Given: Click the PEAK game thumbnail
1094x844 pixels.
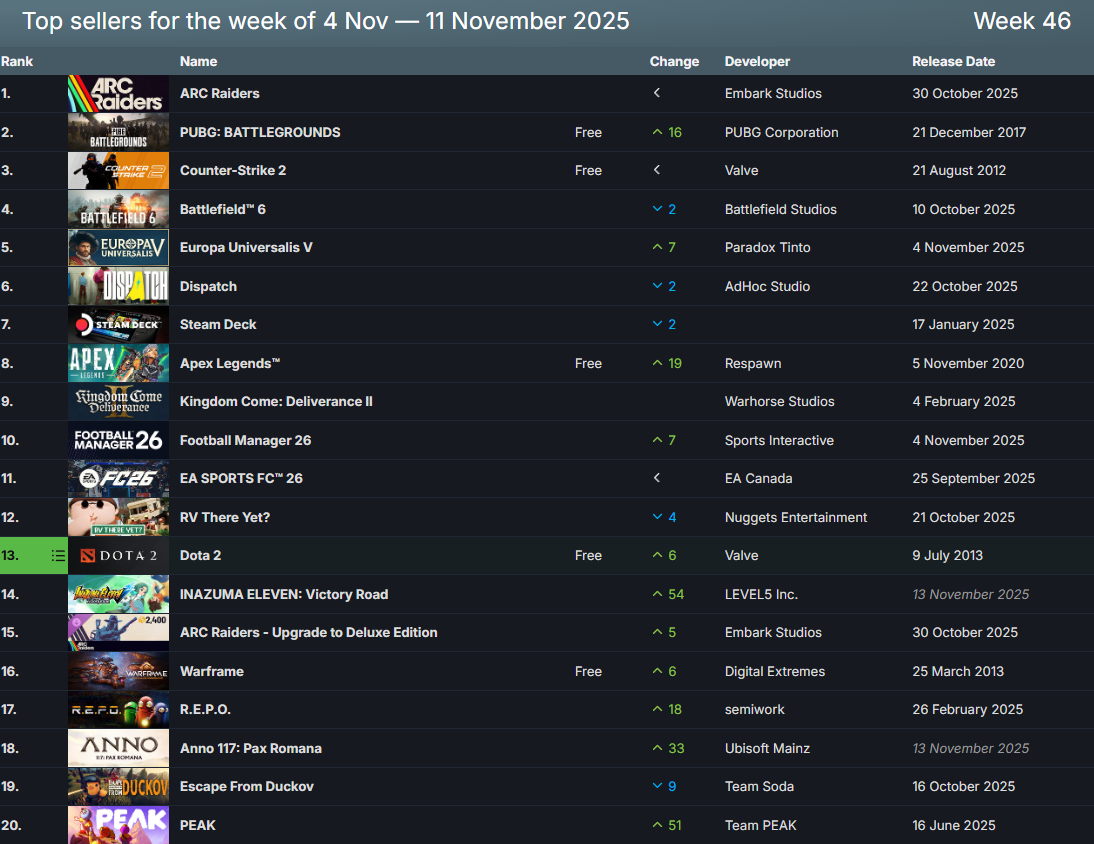Looking at the screenshot, I should [x=118, y=825].
